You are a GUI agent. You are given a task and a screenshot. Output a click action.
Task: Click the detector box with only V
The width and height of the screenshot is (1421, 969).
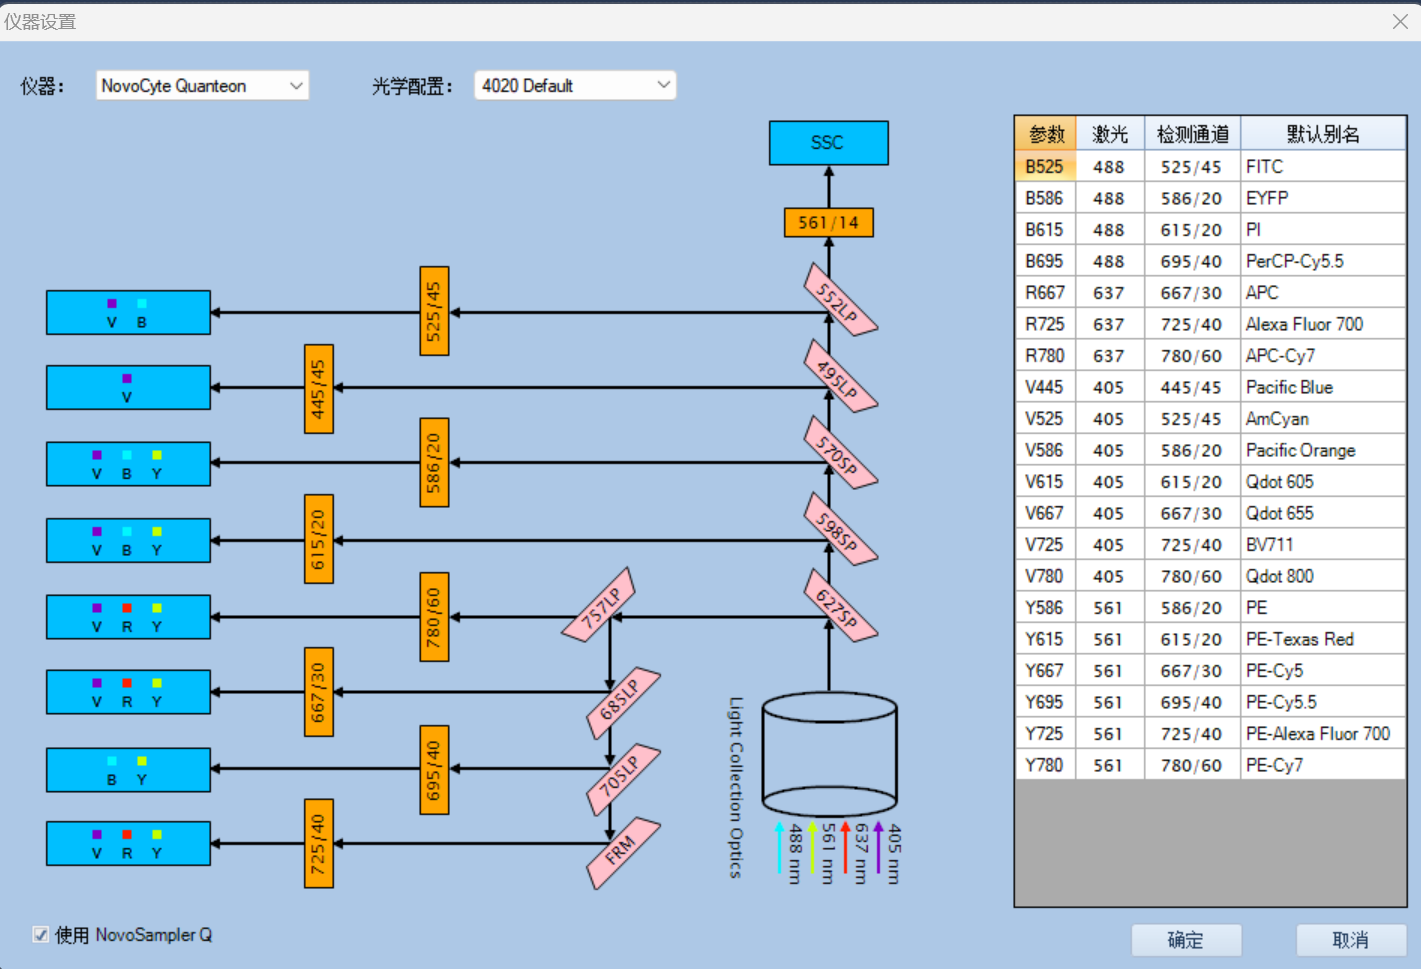point(128,388)
